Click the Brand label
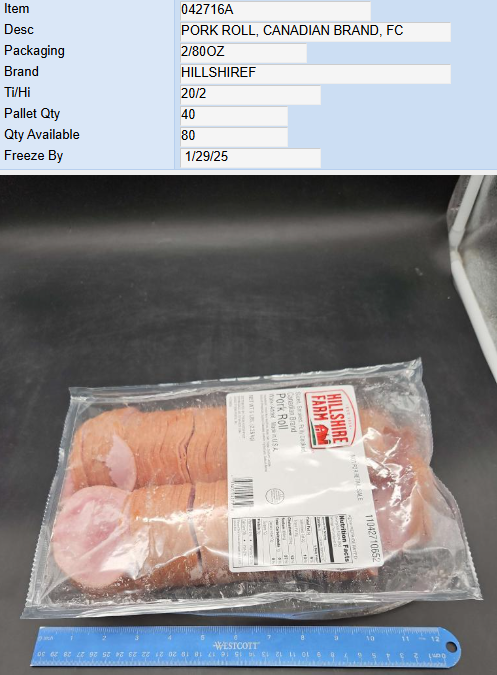This screenshot has height=675, width=497. click(x=22, y=71)
